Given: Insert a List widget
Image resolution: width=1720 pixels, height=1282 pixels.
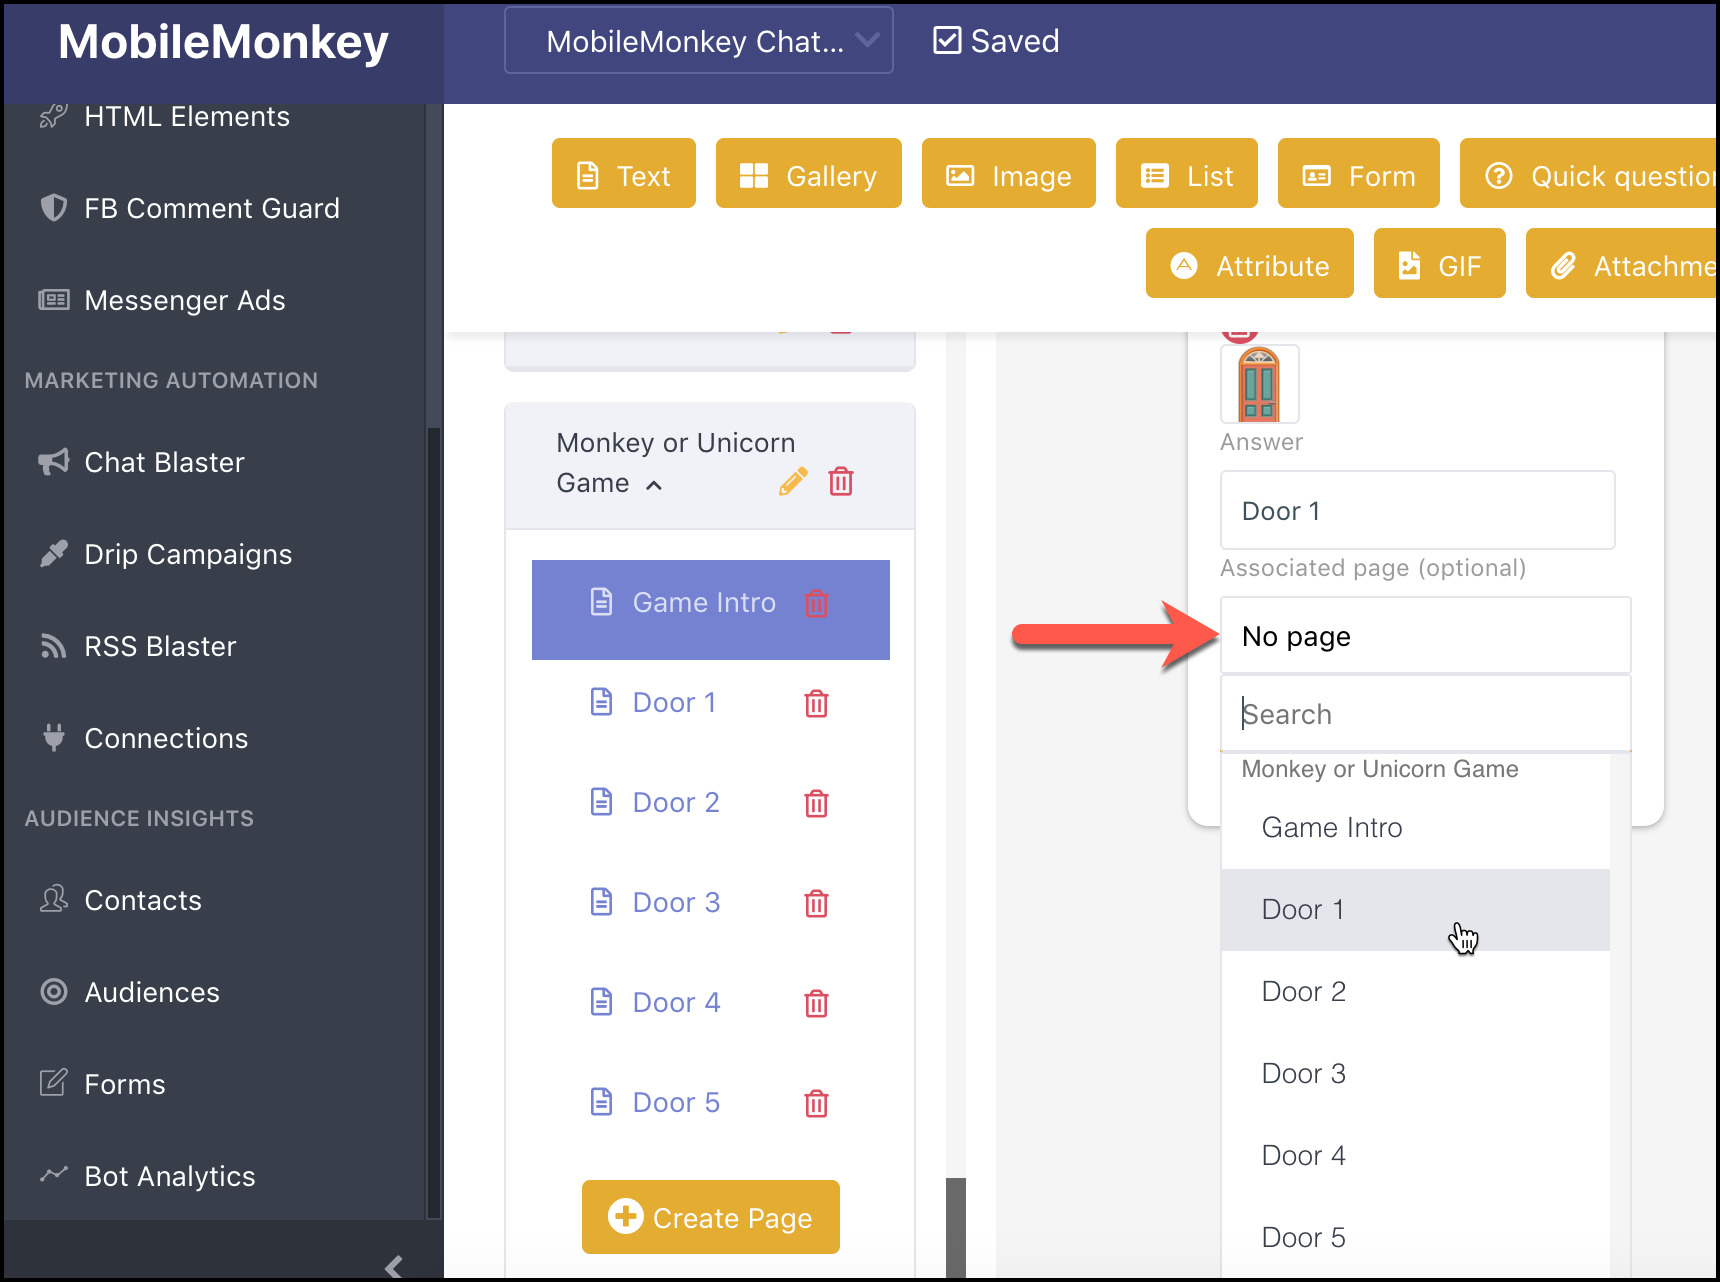Looking at the screenshot, I should 1186,173.
